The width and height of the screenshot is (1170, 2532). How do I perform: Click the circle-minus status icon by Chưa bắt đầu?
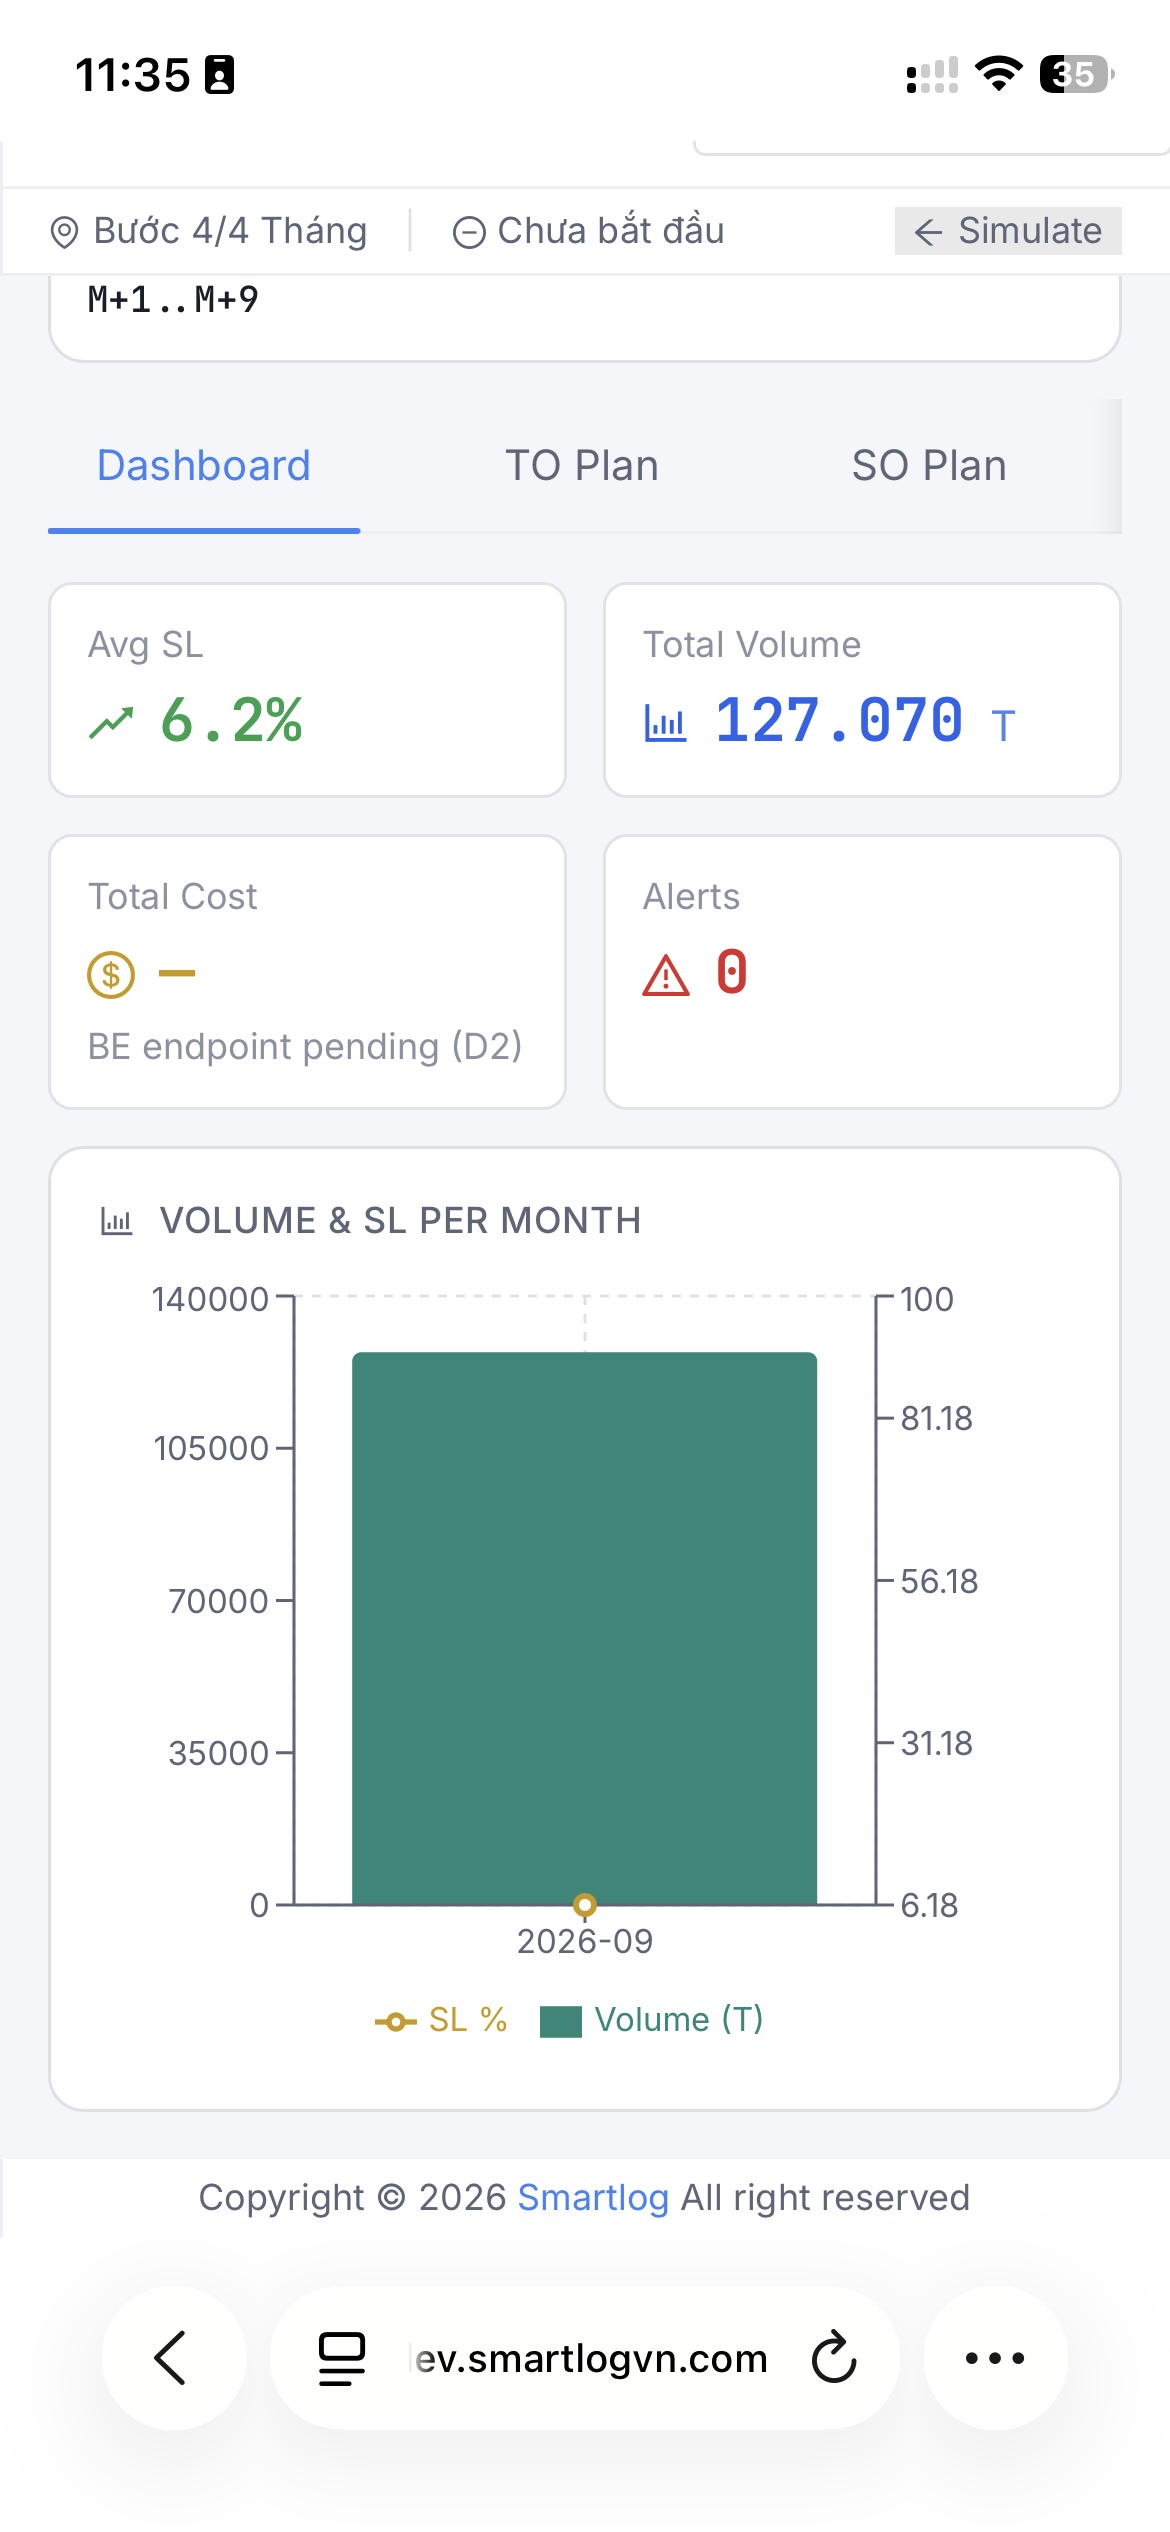point(469,232)
